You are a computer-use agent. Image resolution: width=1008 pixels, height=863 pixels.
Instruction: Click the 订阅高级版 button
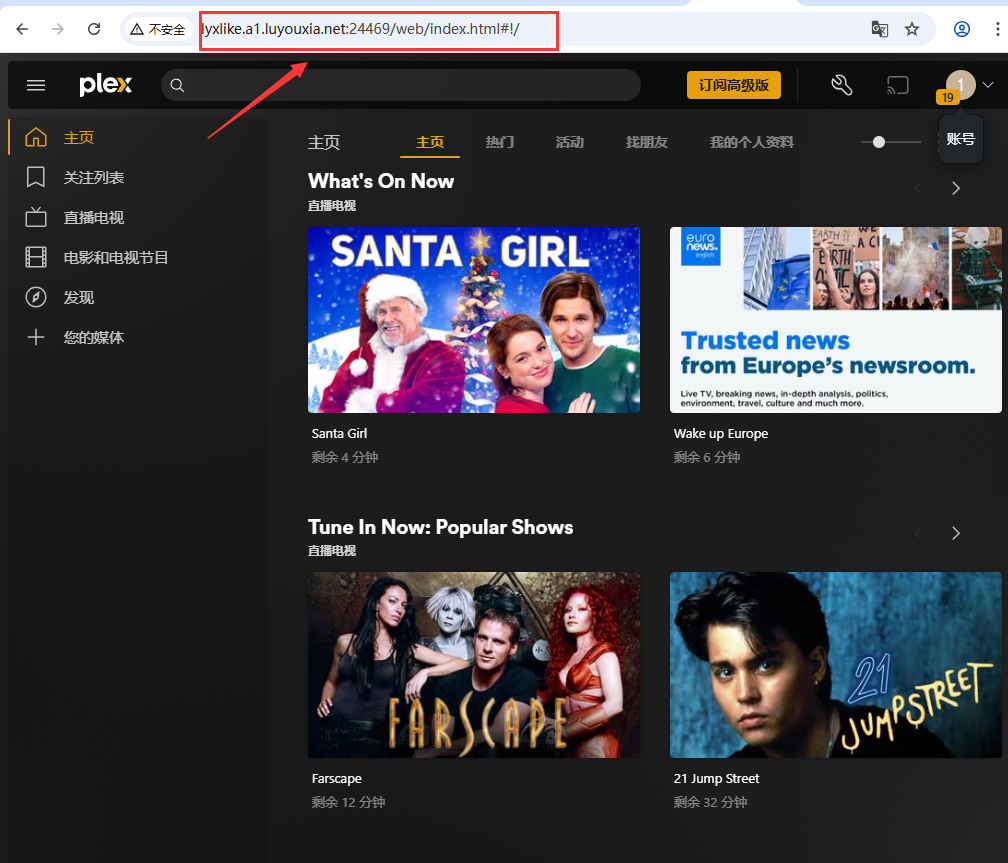click(734, 85)
